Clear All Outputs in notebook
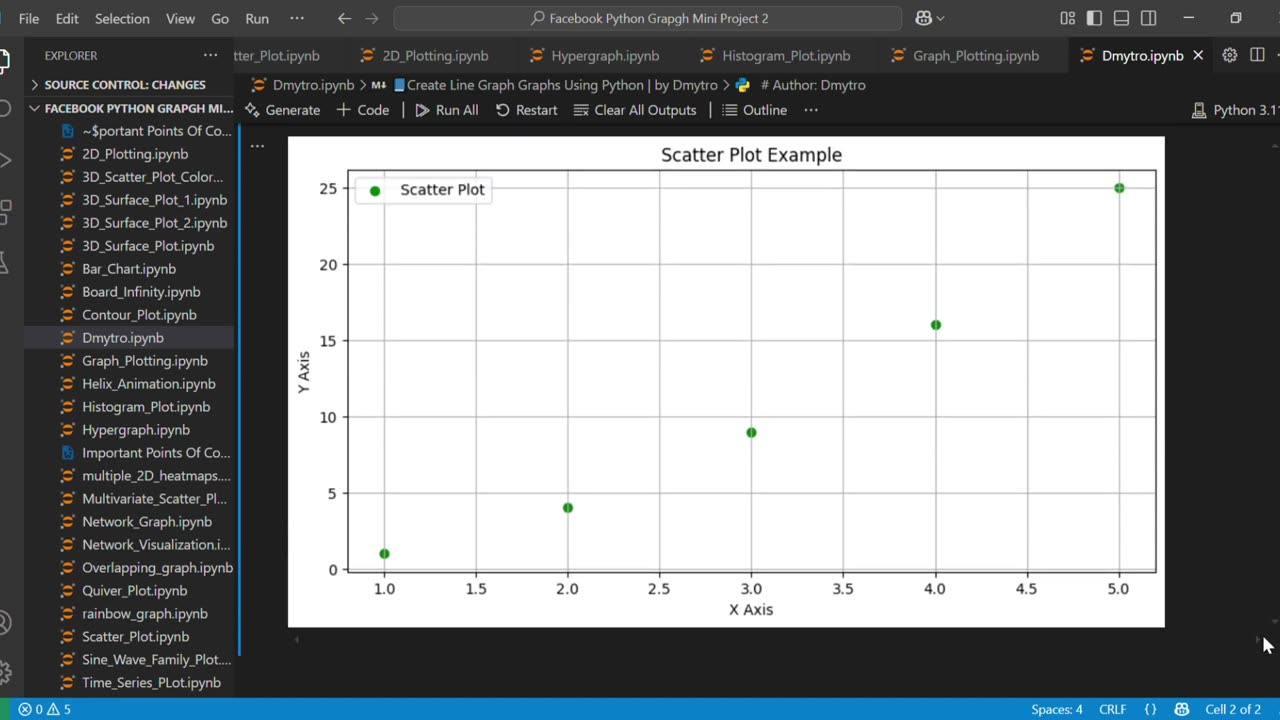Screen dimensions: 1280x720 click(x=635, y=110)
